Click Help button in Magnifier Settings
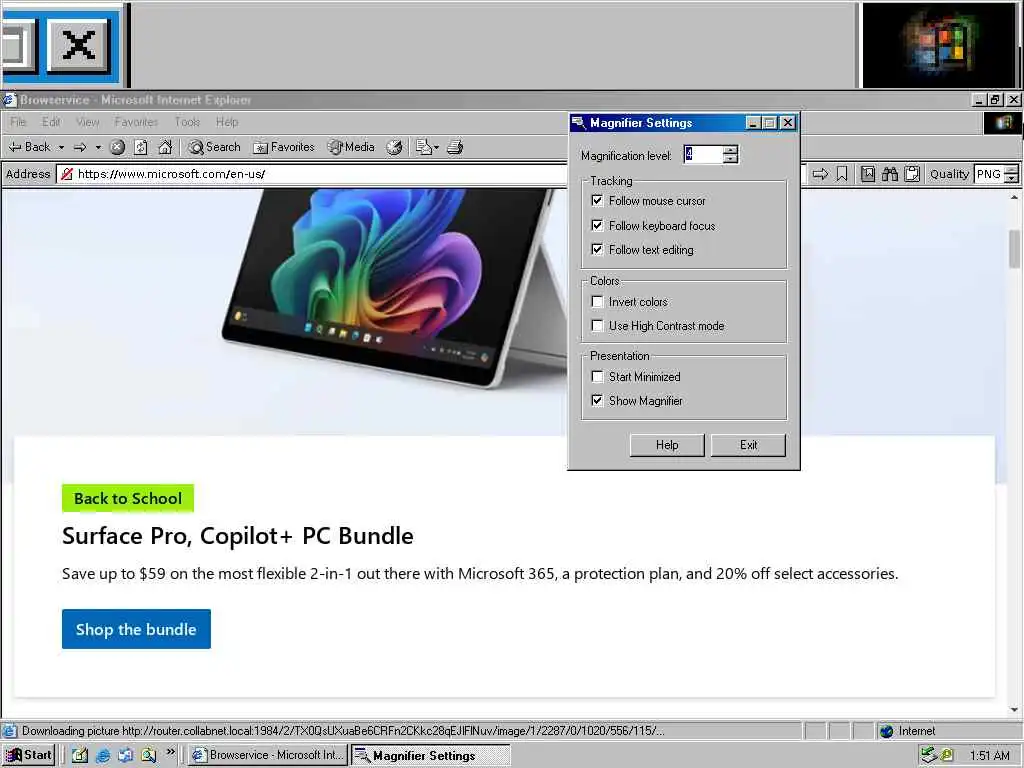1024x768 pixels. tap(667, 445)
